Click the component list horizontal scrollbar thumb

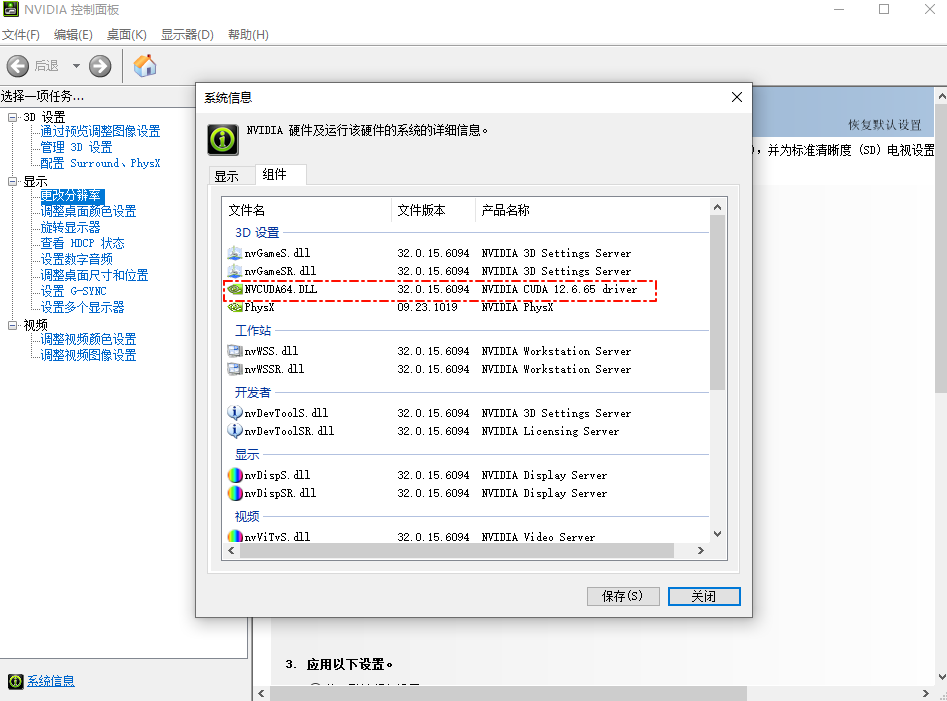point(457,551)
